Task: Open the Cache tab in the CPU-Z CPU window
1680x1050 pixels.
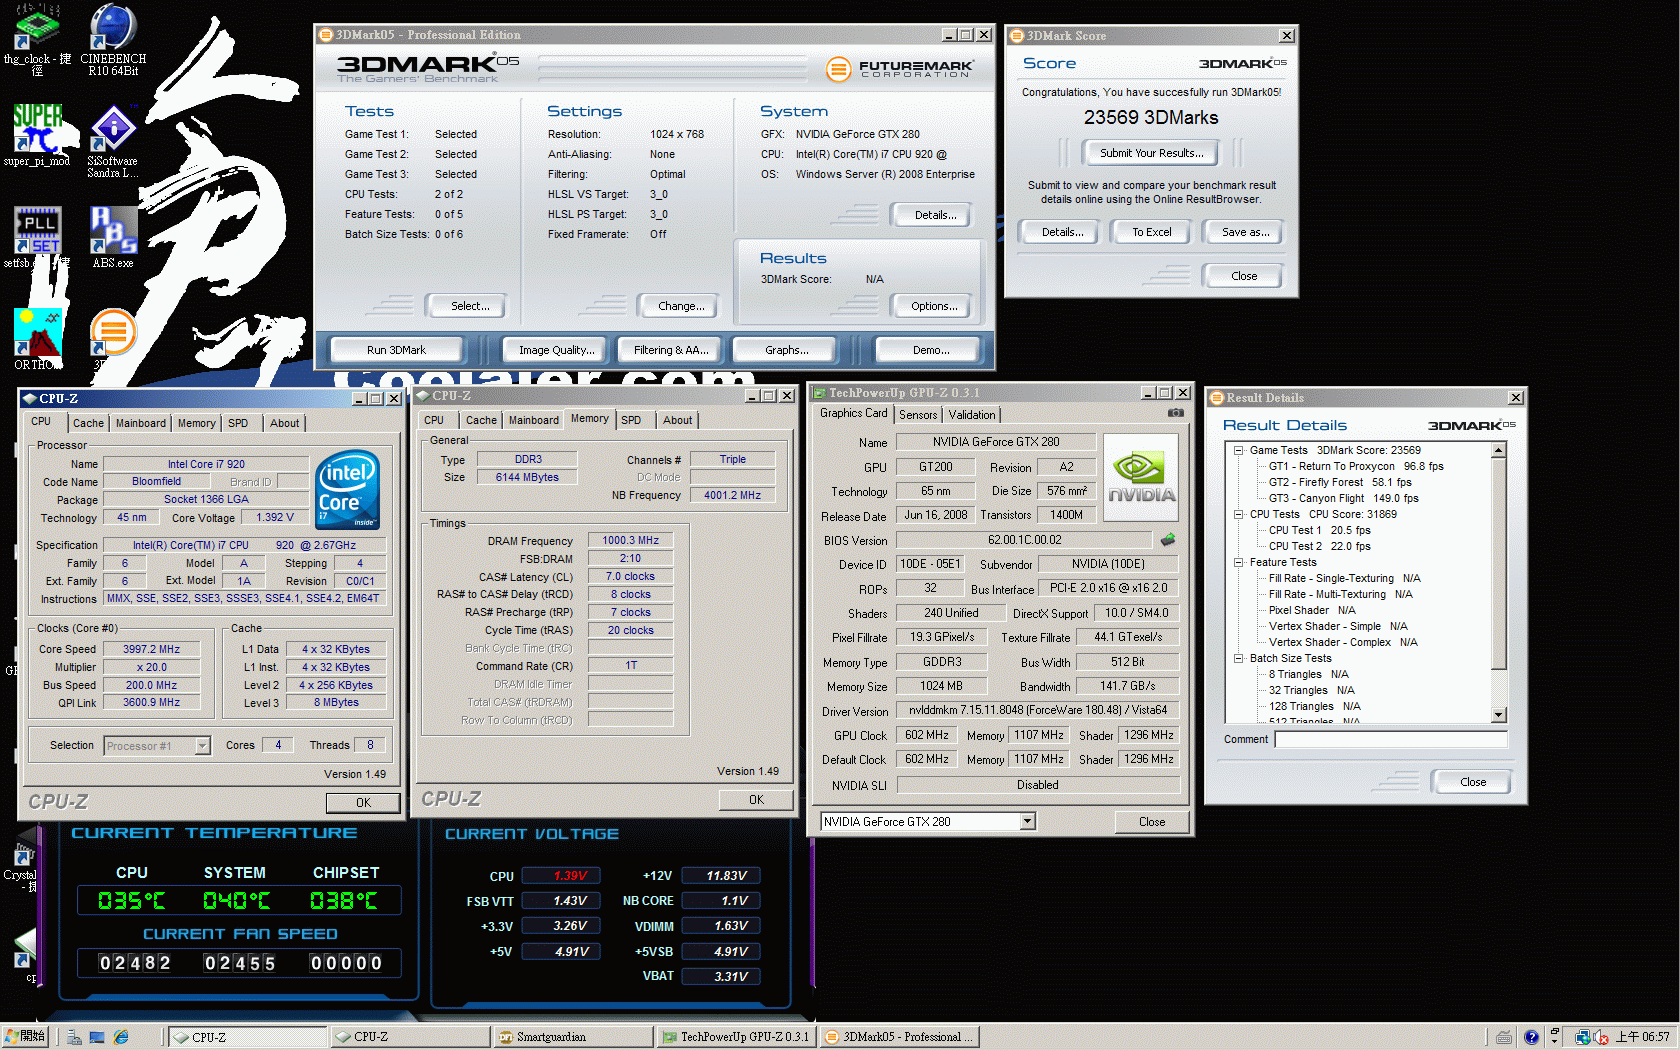Action: point(88,423)
